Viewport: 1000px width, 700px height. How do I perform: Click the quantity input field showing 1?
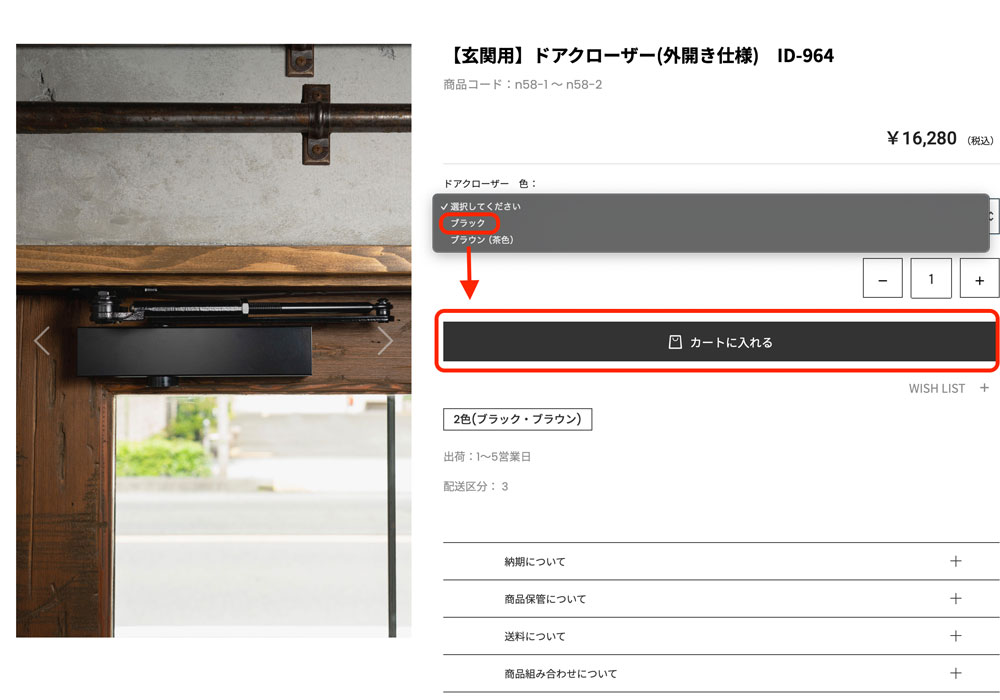[x=930, y=279]
